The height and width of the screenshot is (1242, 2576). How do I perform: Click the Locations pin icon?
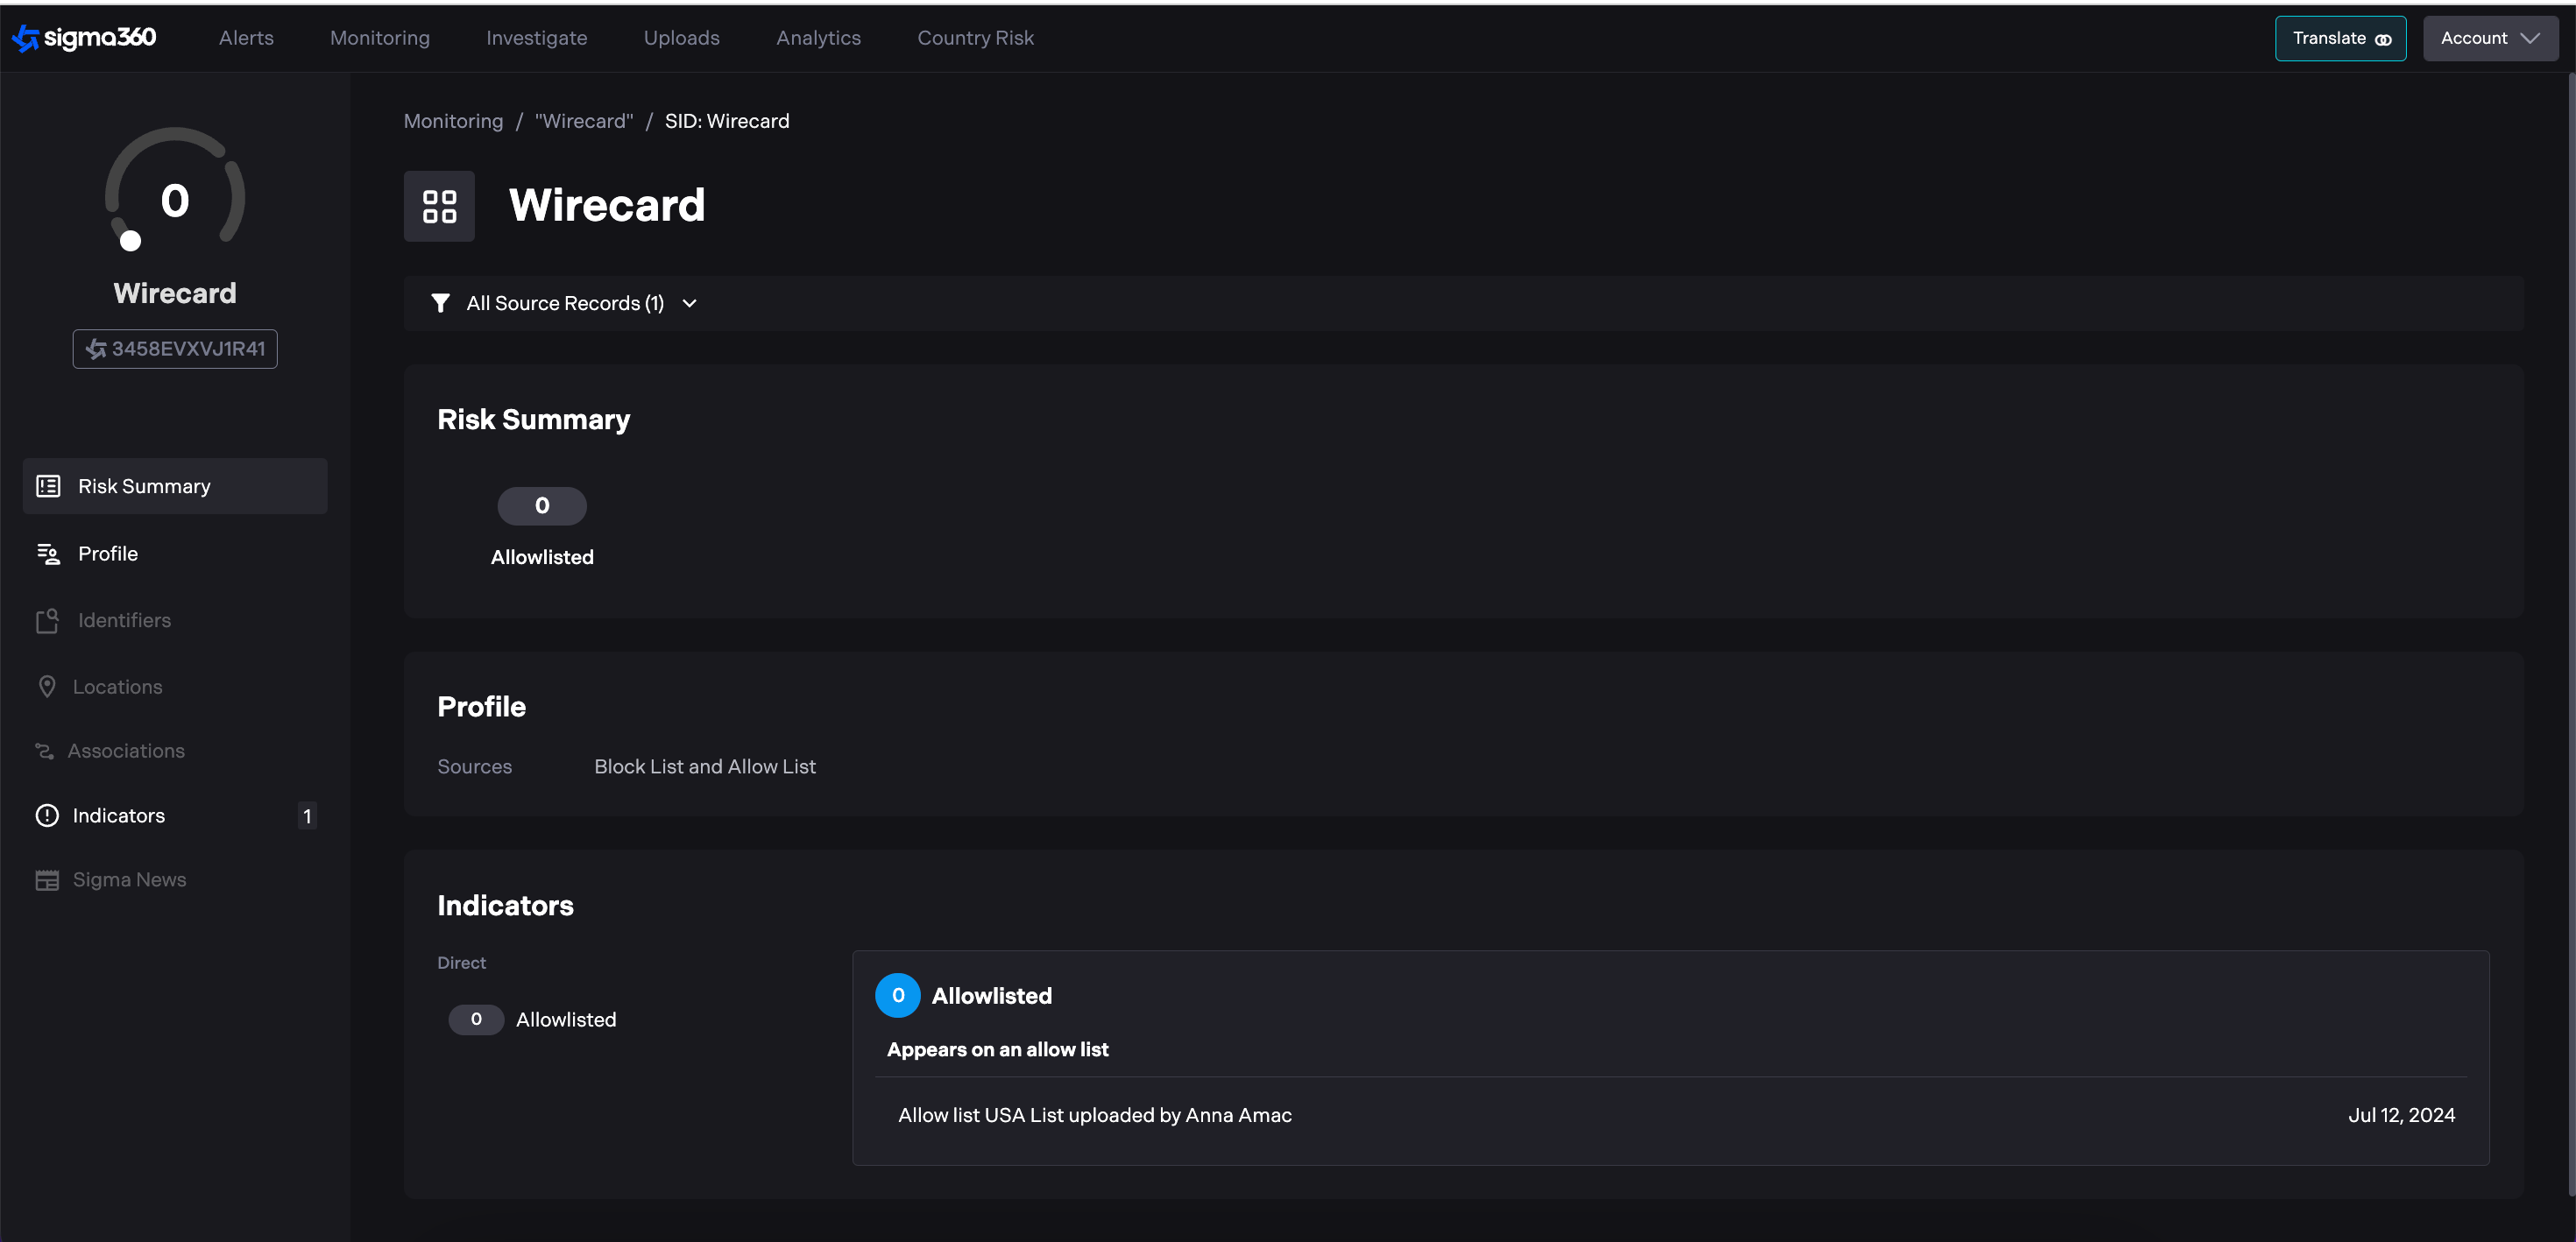pyautogui.click(x=47, y=687)
